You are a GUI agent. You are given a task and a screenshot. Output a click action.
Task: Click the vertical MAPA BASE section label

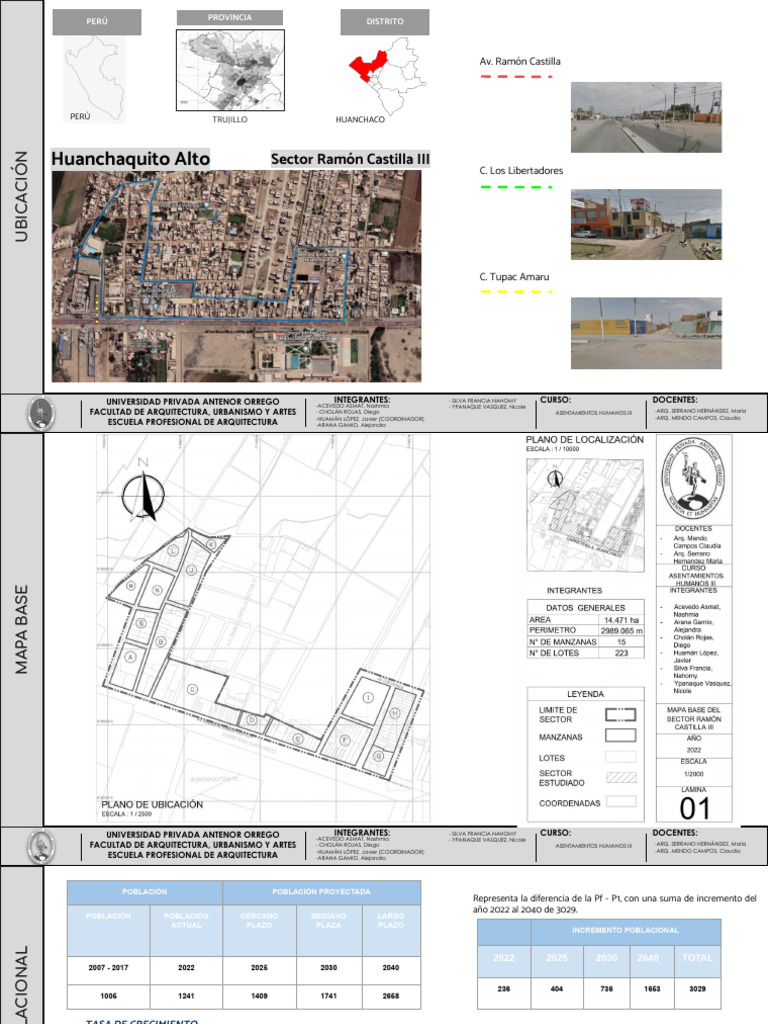(21, 630)
